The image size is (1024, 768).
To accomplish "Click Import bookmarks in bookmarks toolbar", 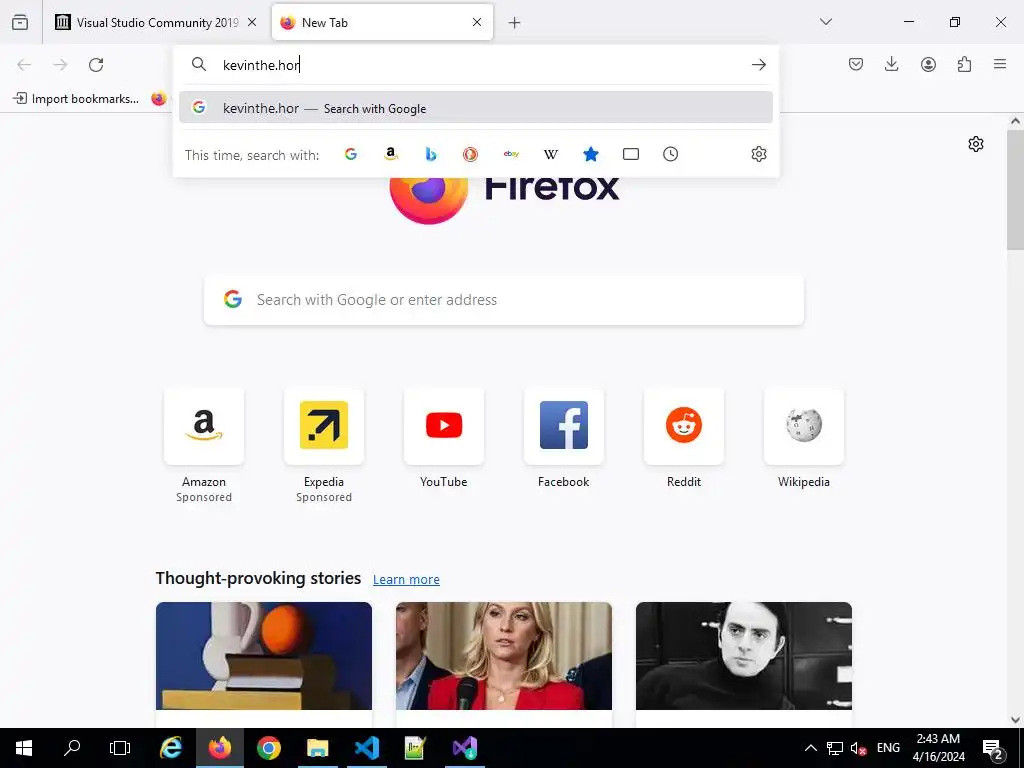I will (x=76, y=99).
